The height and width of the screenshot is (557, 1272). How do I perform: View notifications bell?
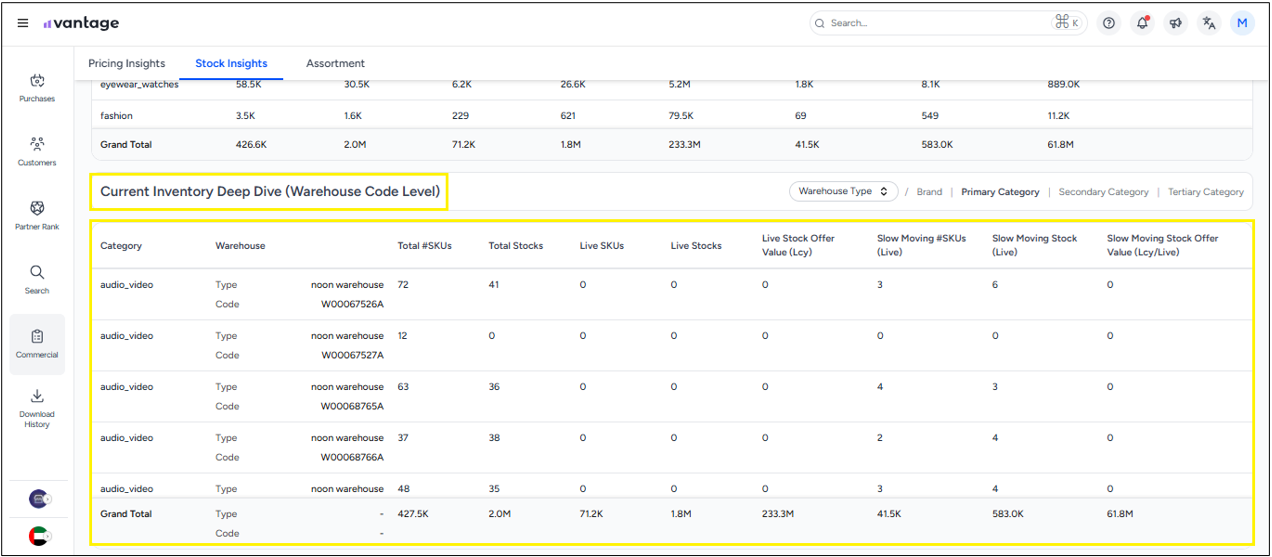1142,23
